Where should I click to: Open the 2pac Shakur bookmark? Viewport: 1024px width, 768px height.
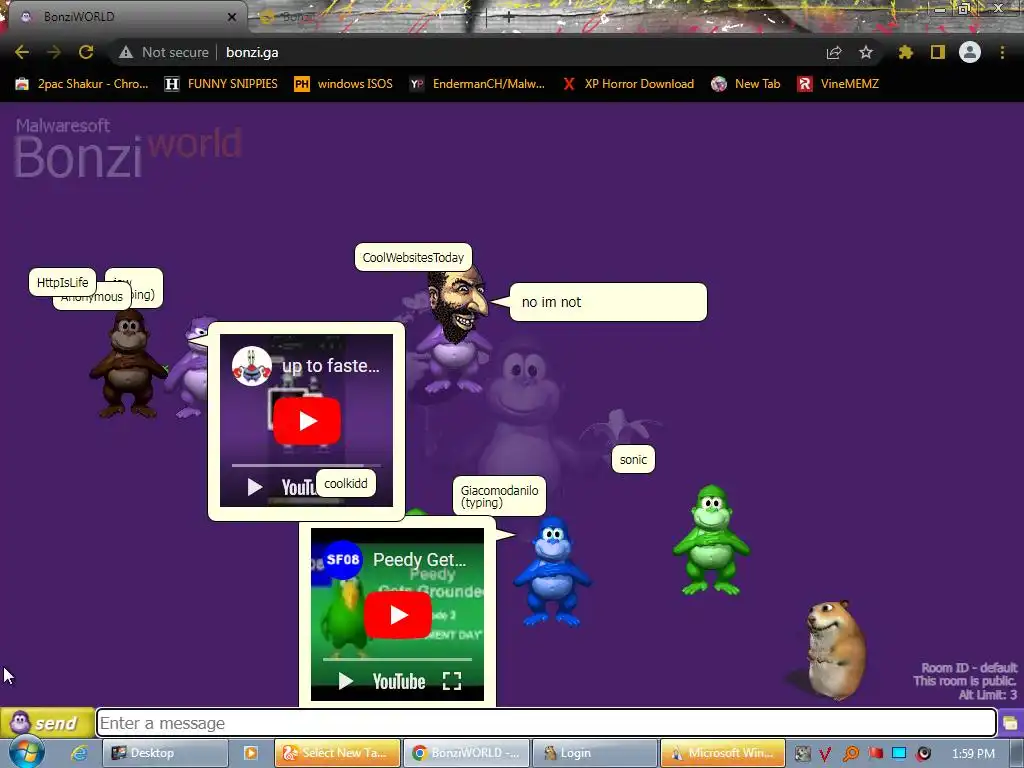(82, 84)
